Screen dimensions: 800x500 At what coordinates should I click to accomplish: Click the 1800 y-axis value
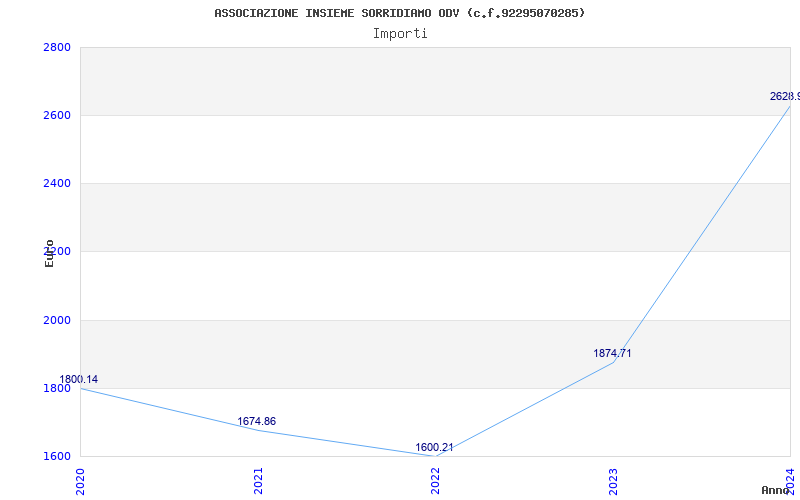point(57,388)
